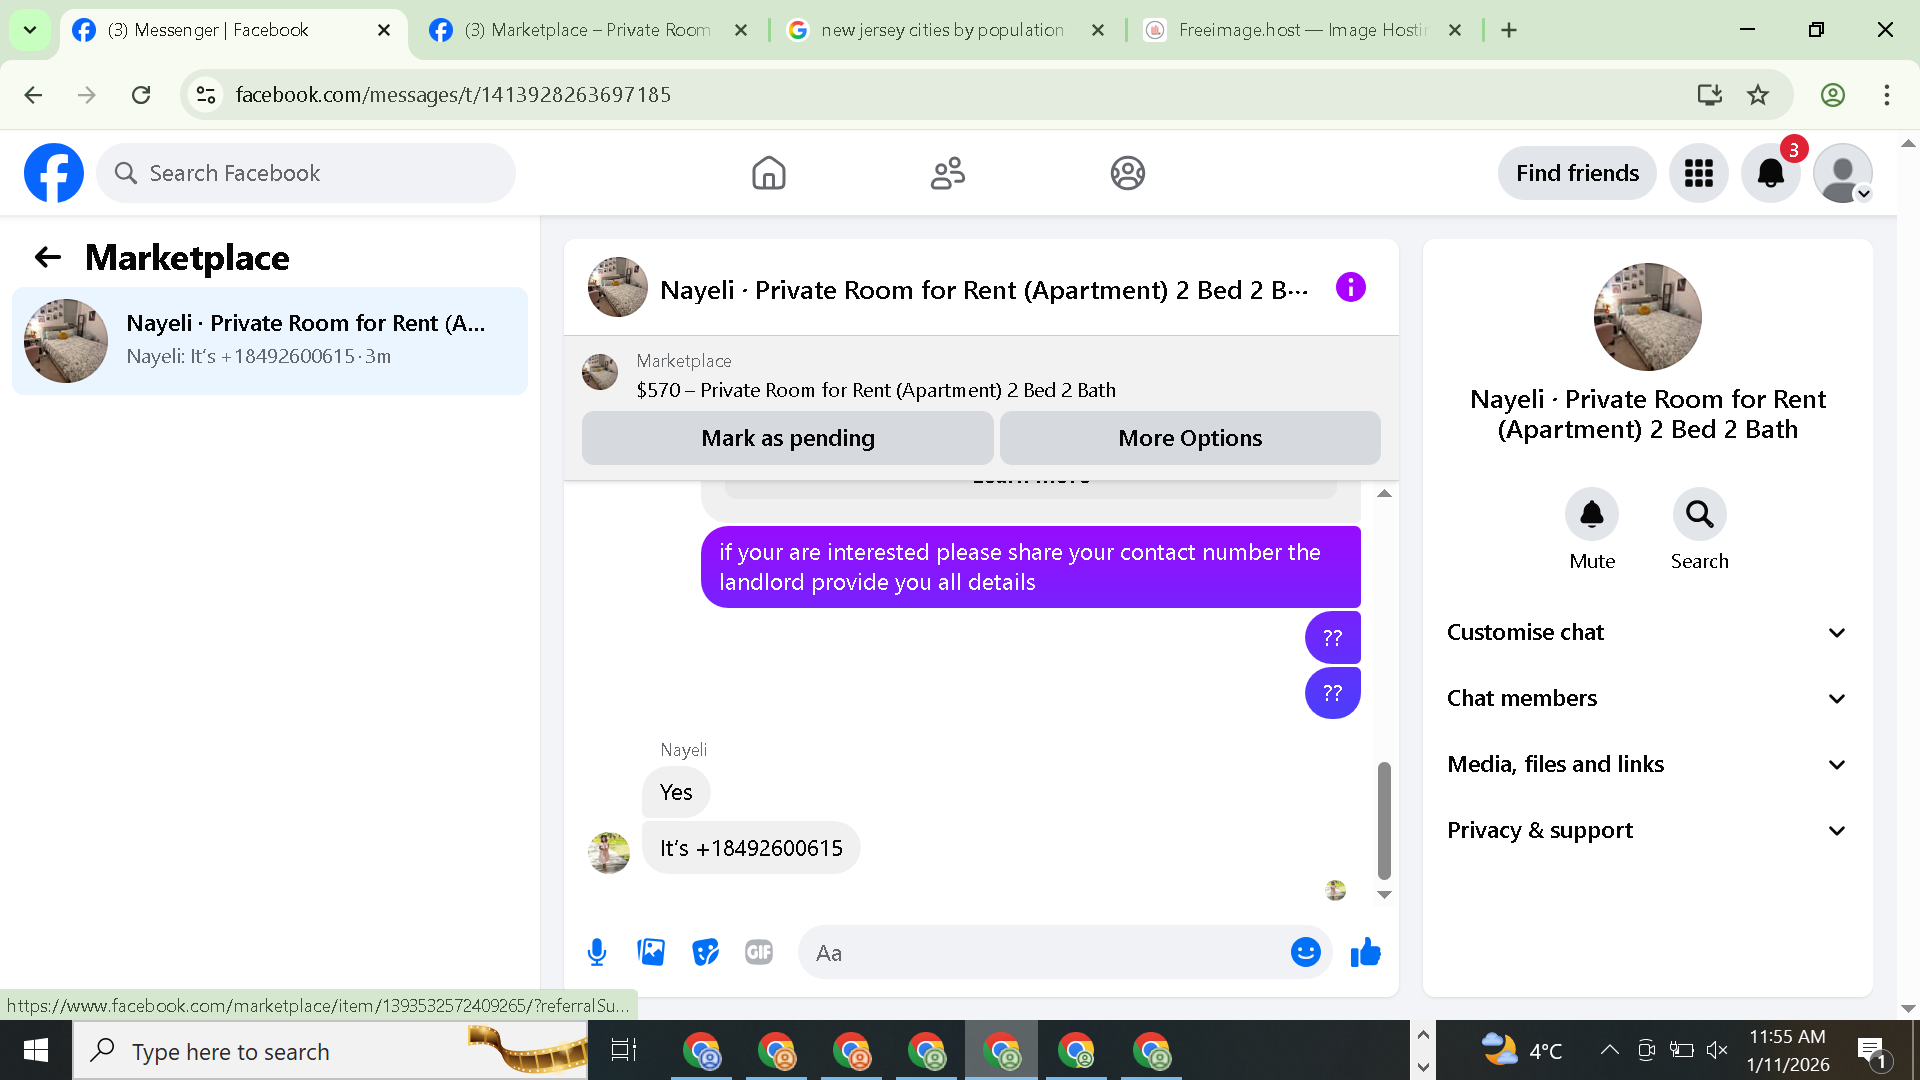The height and width of the screenshot is (1080, 1920).
Task: Open conversation information icon
Action: tap(1350, 288)
